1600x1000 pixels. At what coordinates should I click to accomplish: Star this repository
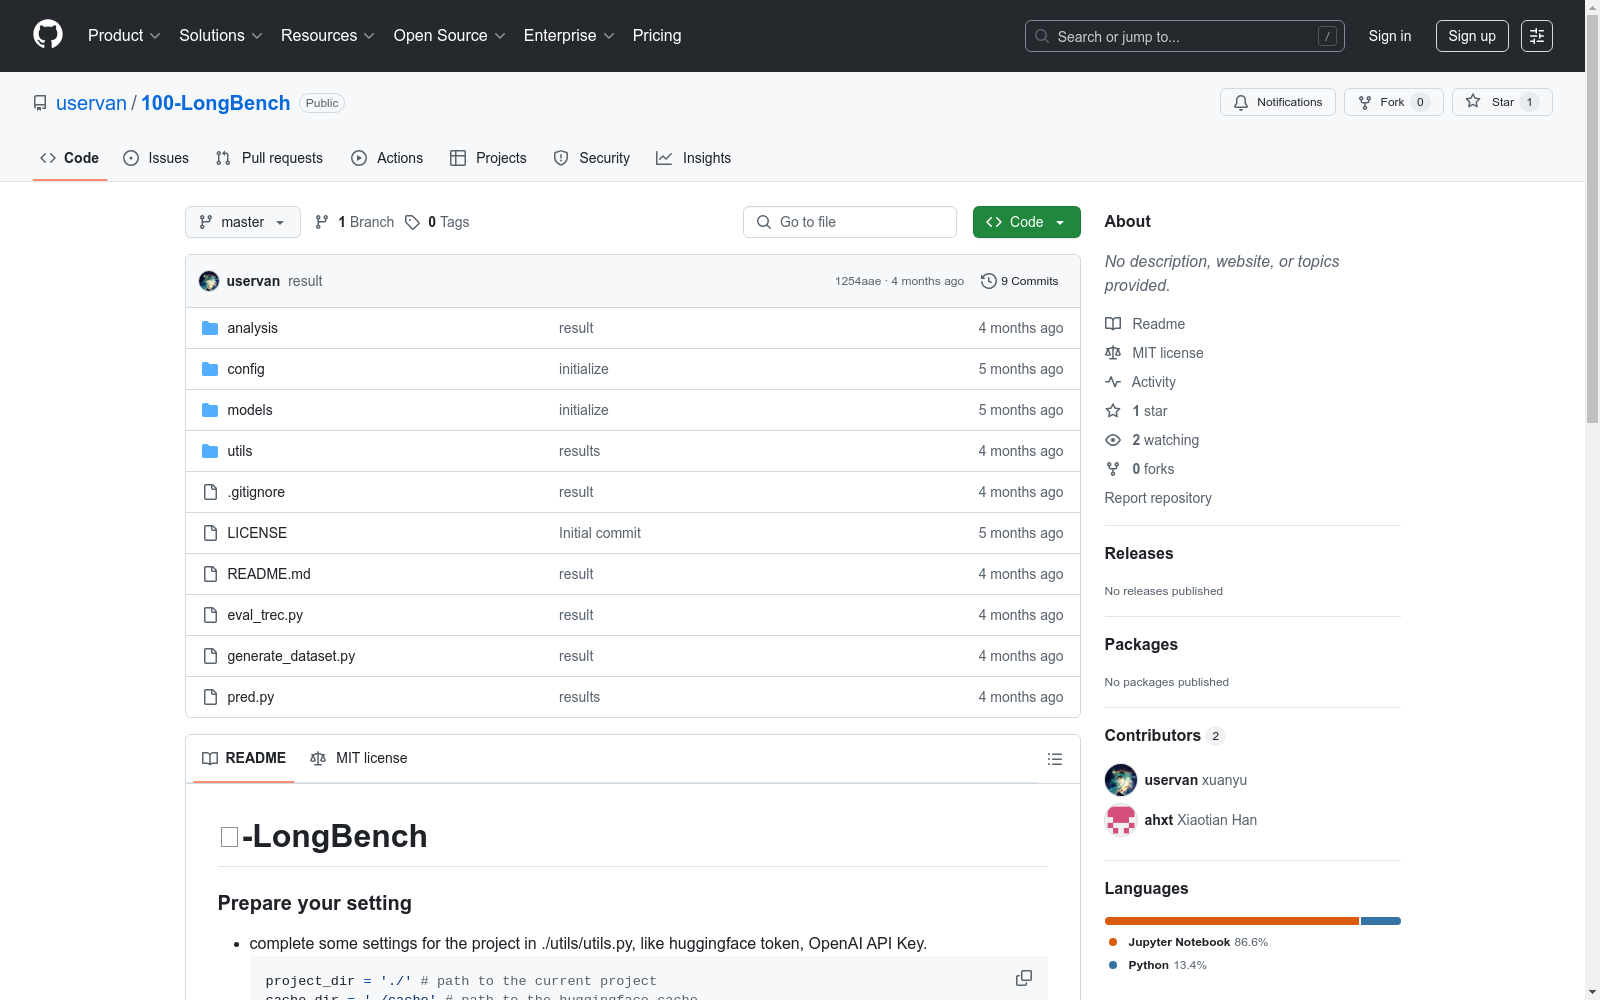click(x=1501, y=102)
